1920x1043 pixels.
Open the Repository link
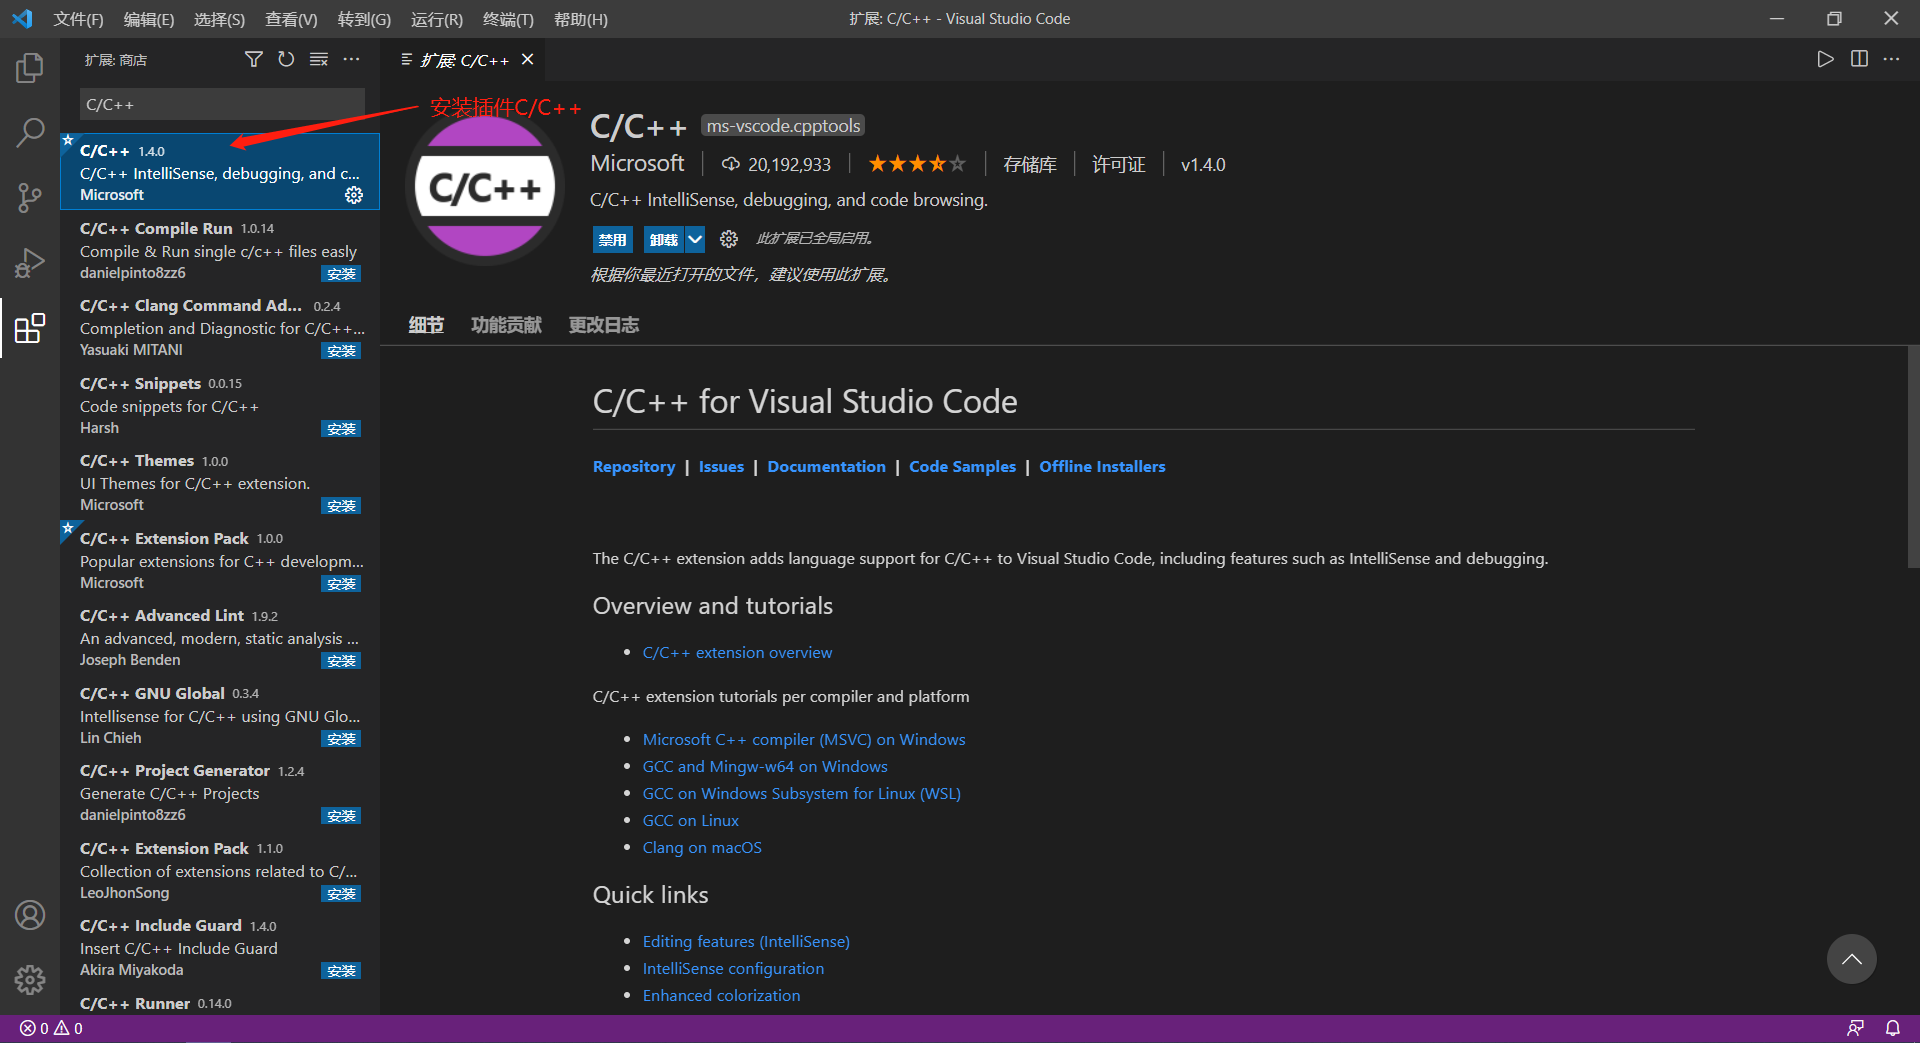(634, 466)
